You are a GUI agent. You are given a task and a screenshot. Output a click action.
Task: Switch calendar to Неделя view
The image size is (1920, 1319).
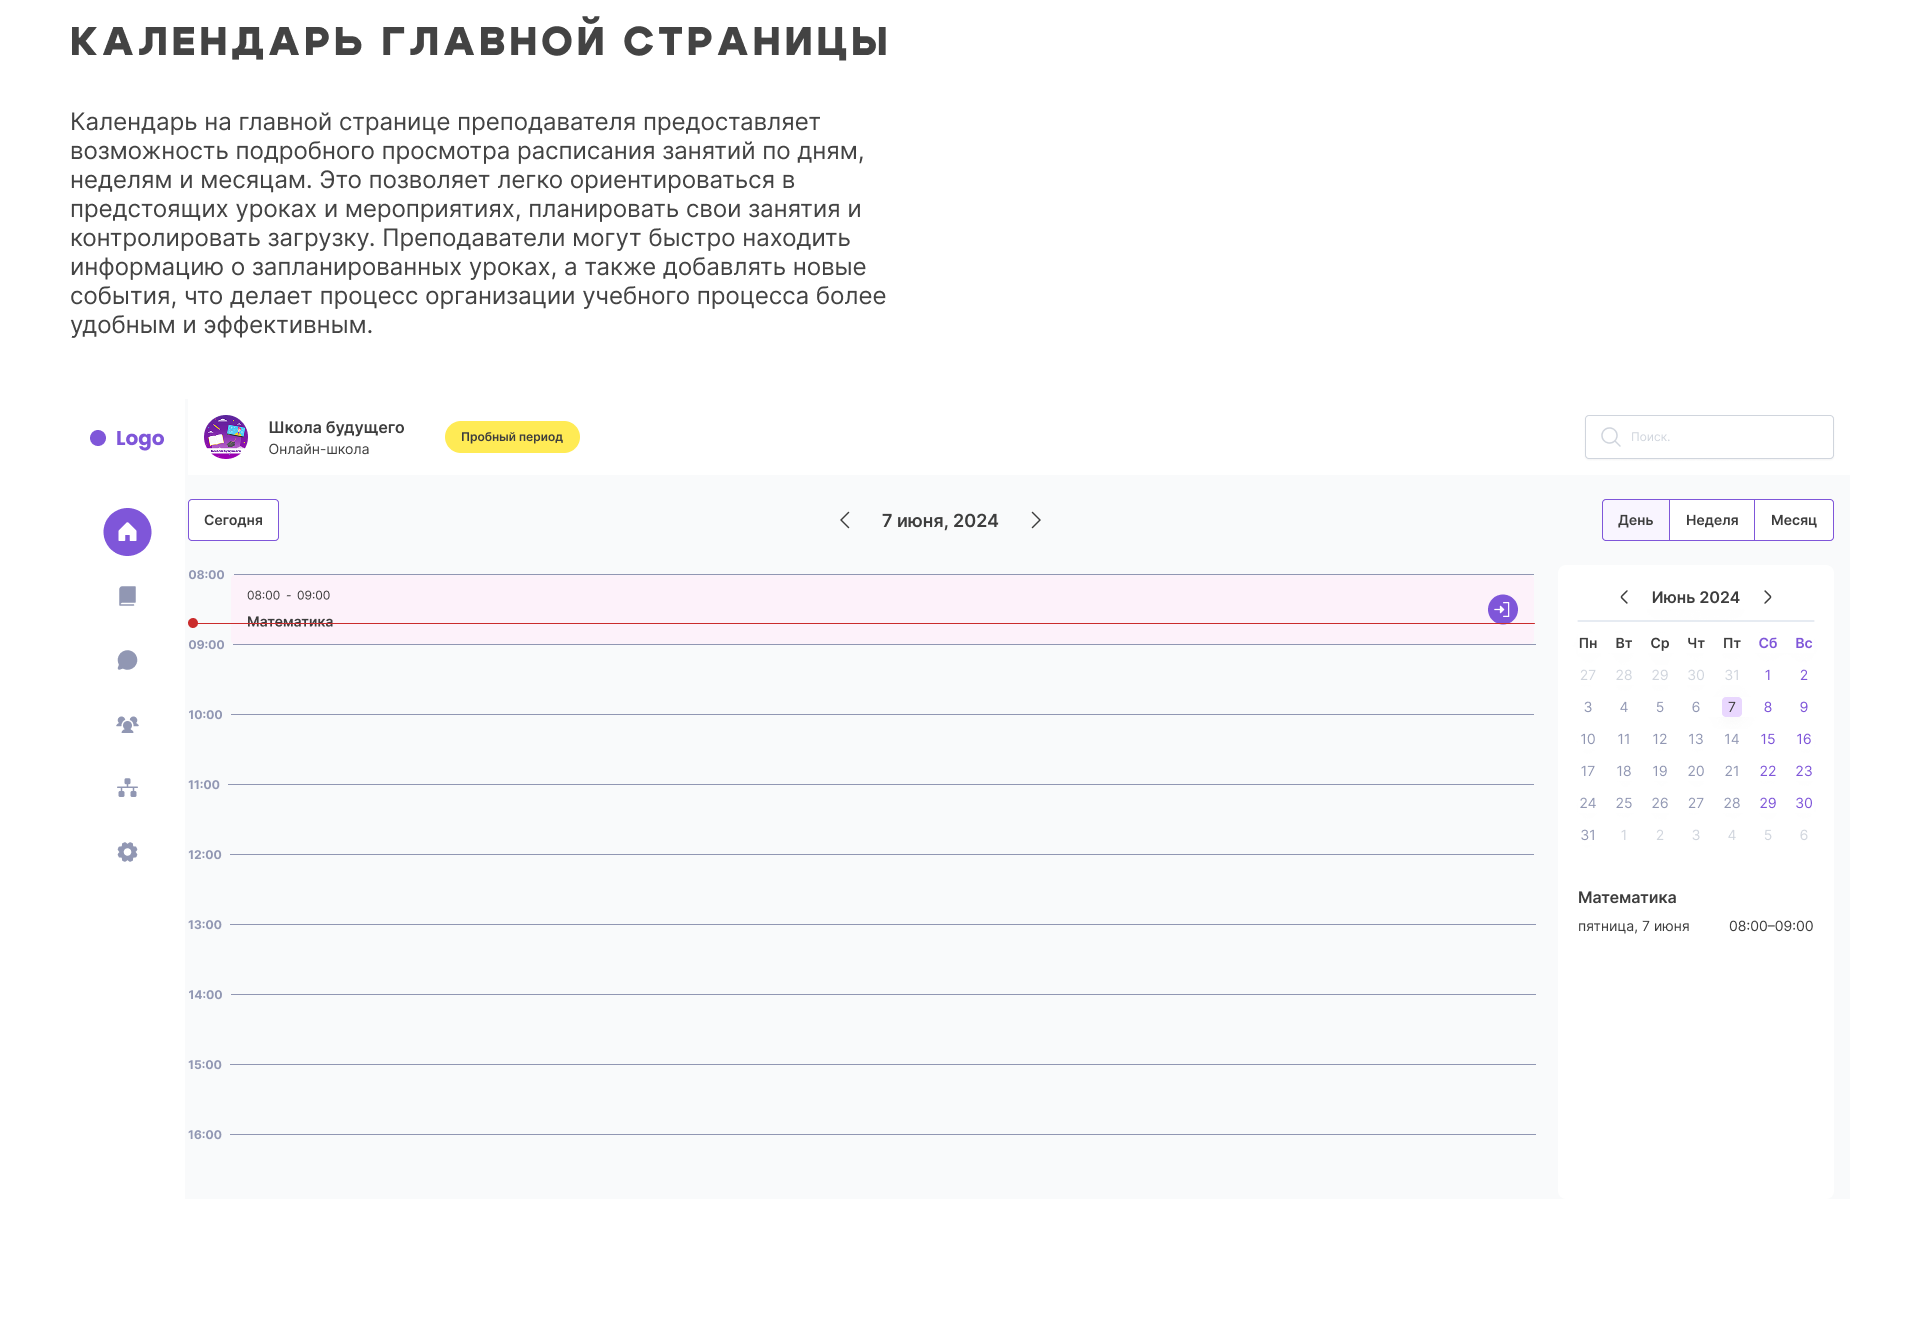click(x=1711, y=520)
